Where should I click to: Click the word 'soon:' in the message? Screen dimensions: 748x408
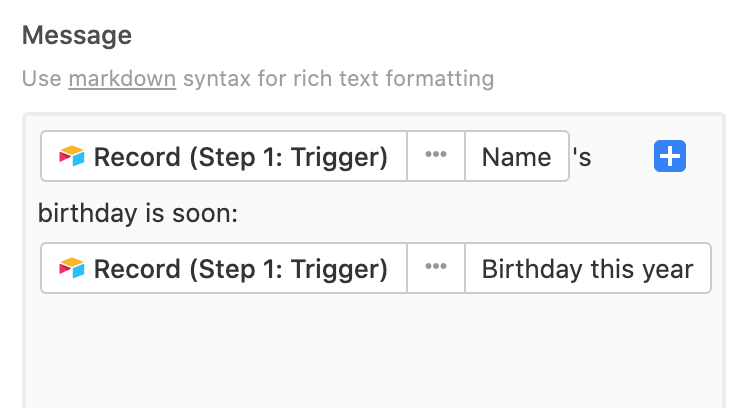pyautogui.click(x=205, y=214)
